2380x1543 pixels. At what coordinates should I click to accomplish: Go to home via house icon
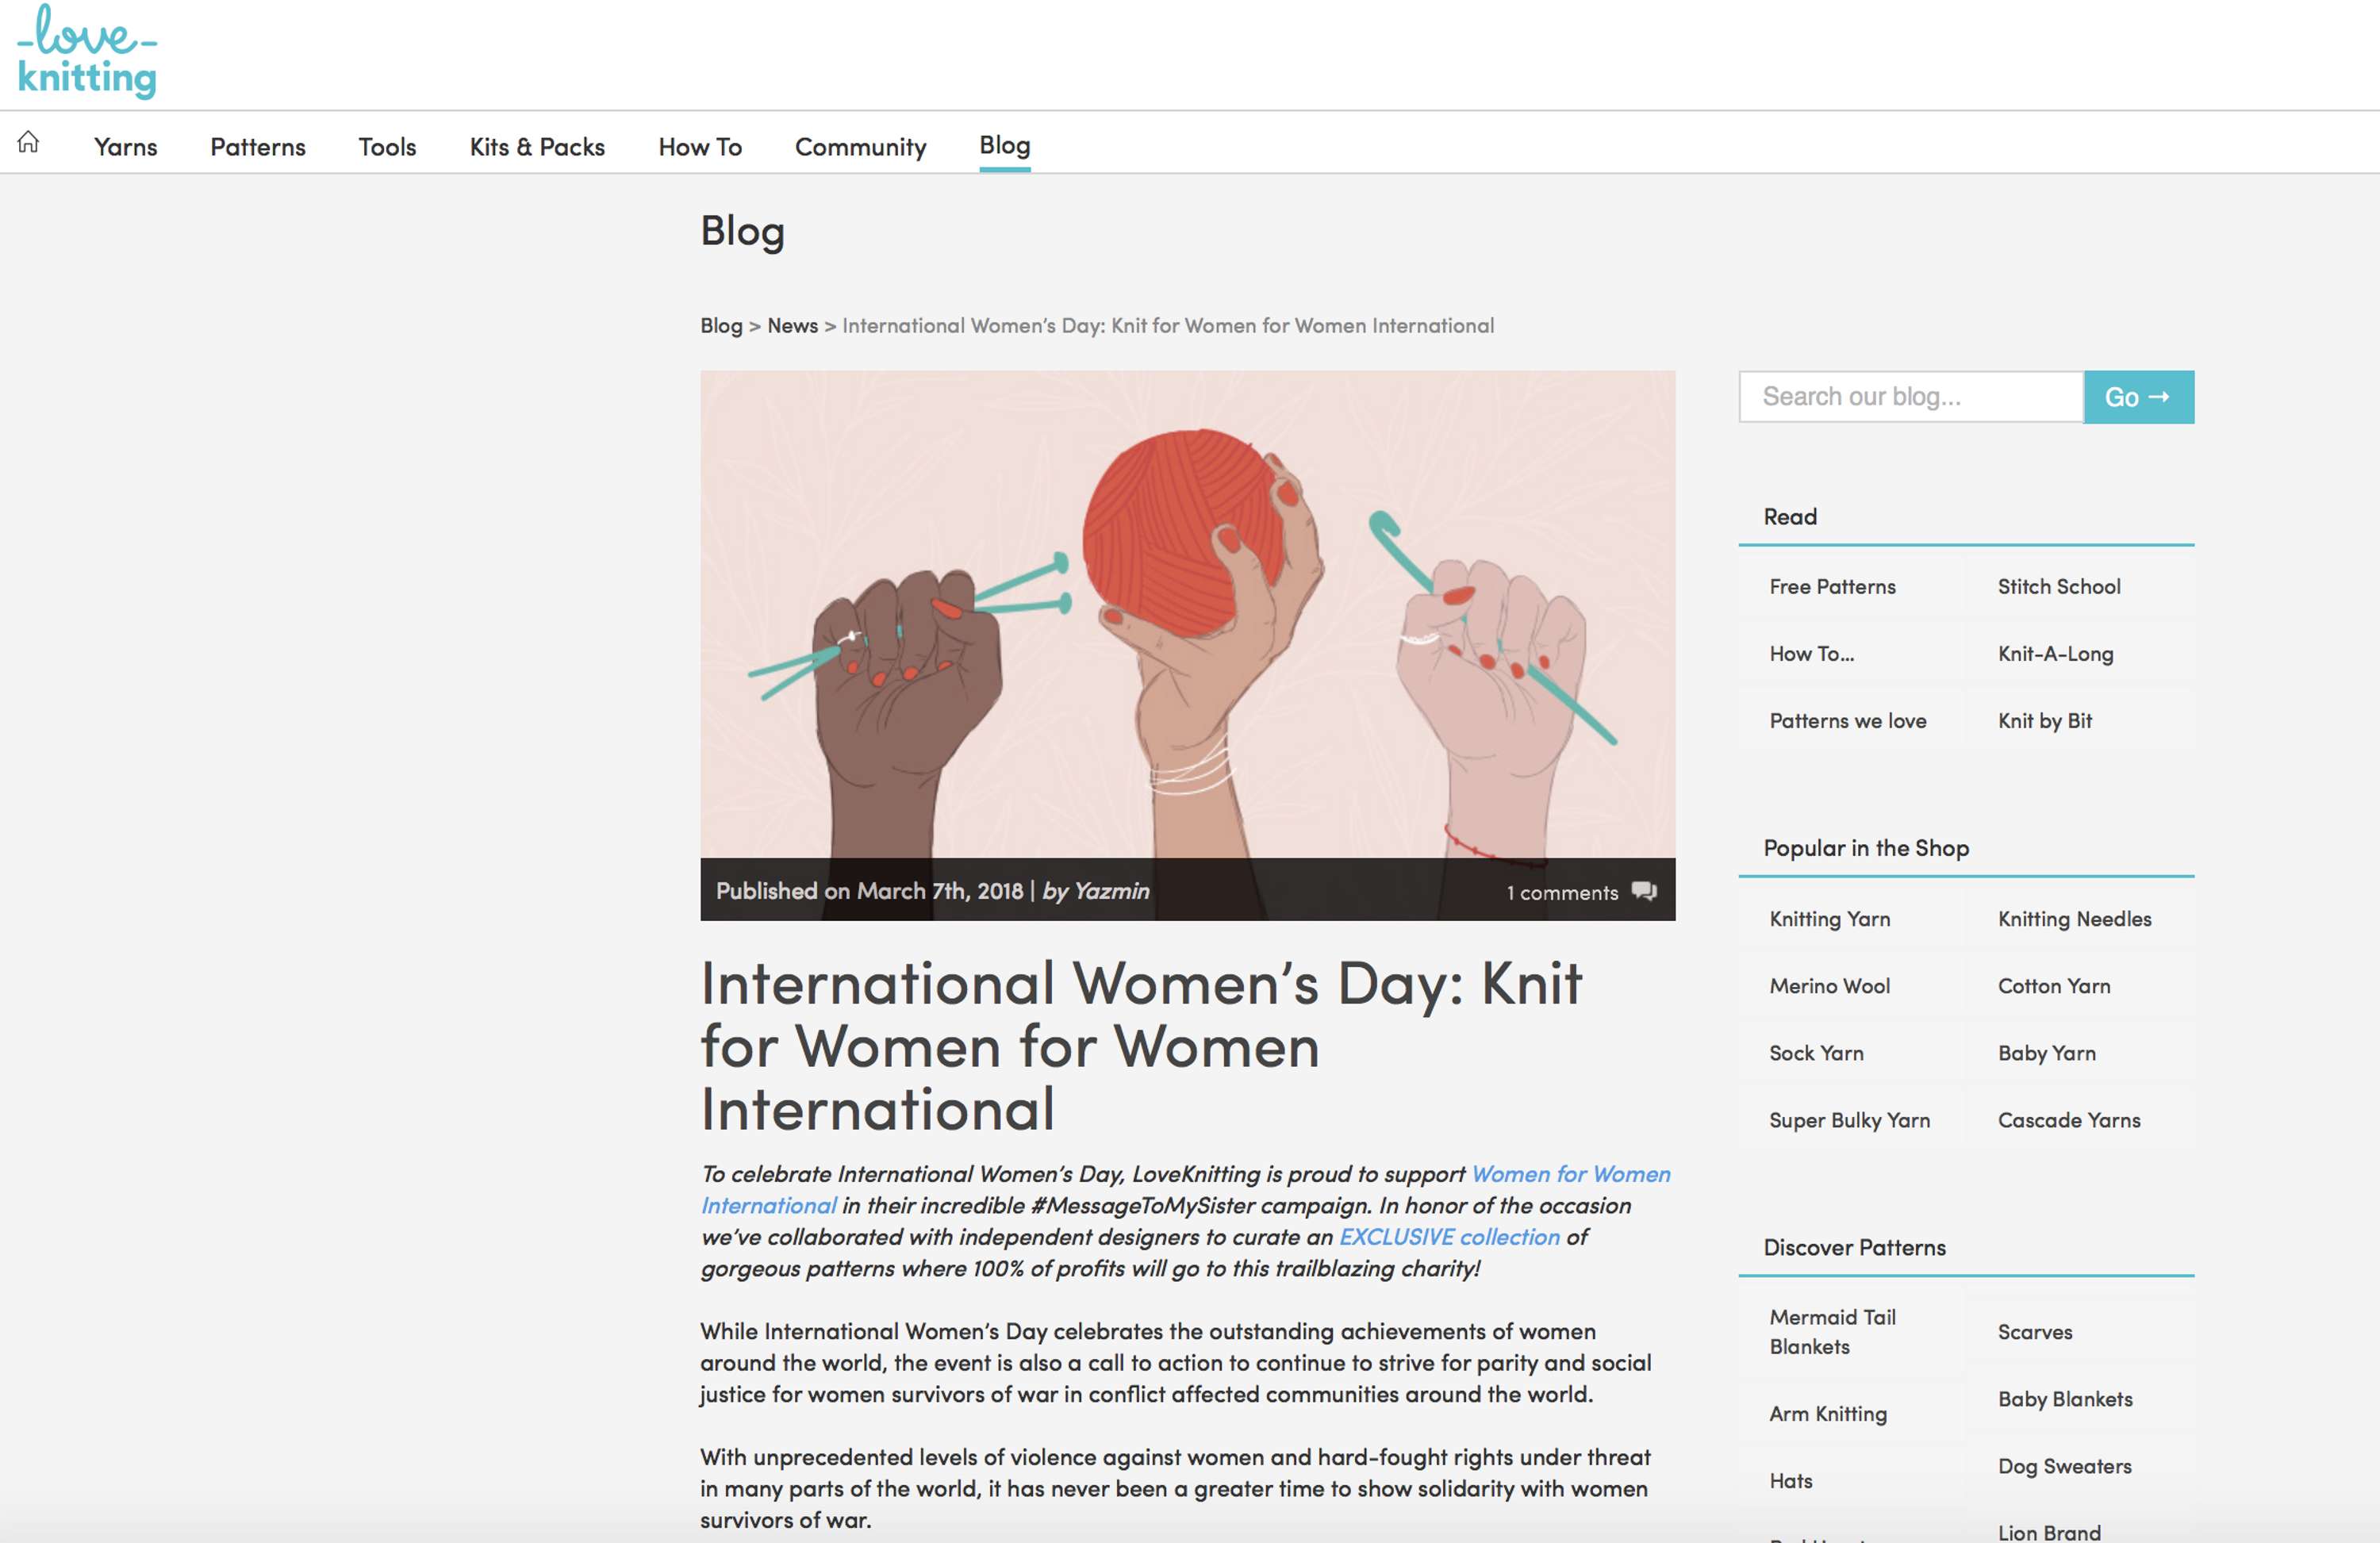28,142
